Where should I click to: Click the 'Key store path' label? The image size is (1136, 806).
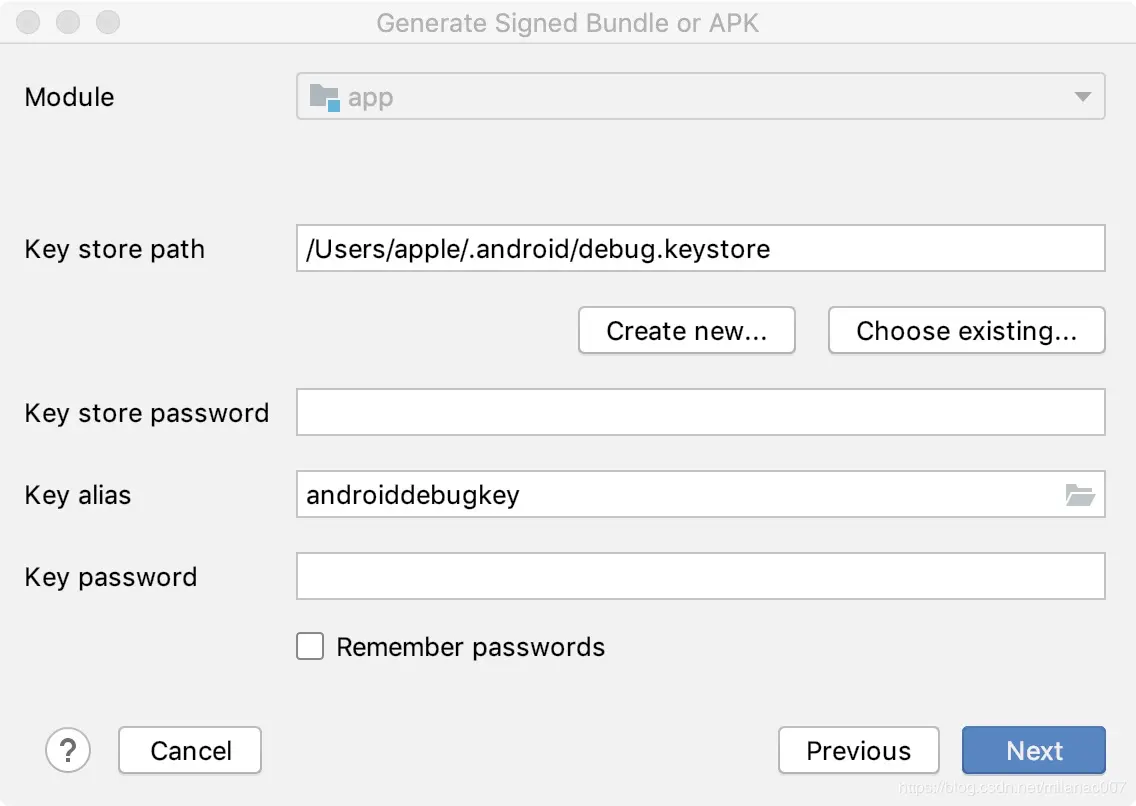coord(114,249)
